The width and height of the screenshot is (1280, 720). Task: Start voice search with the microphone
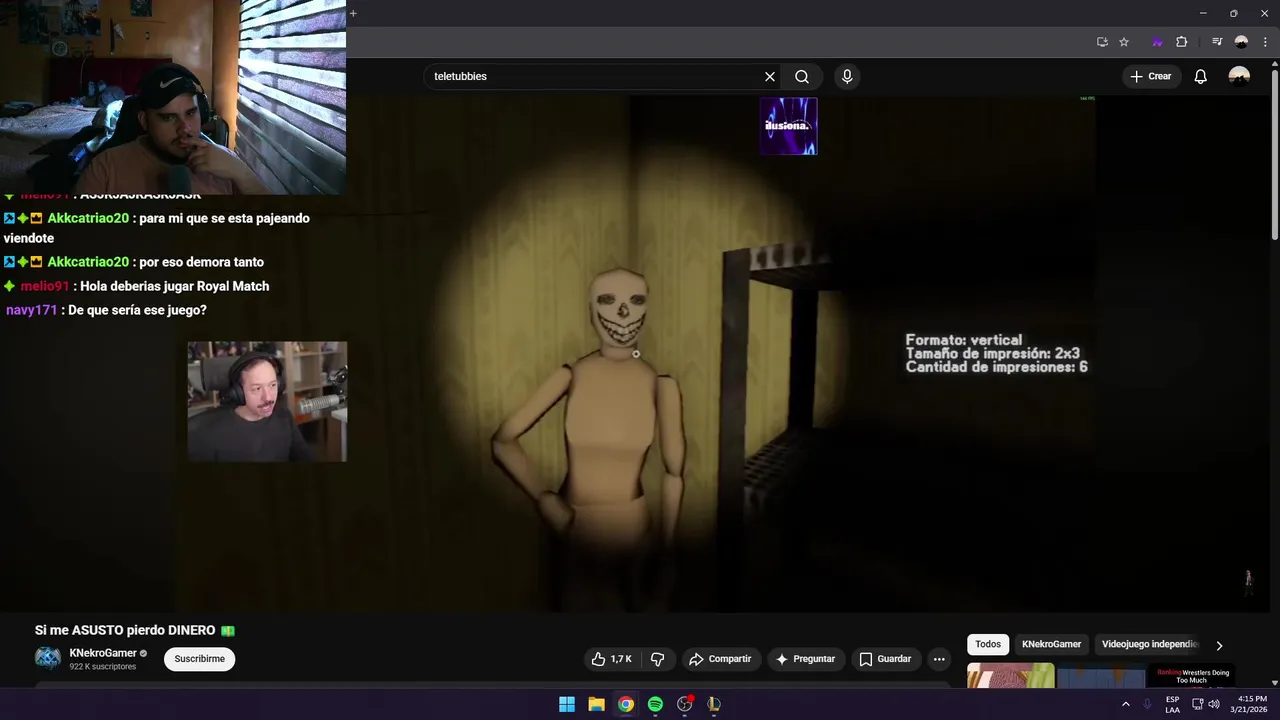(847, 76)
